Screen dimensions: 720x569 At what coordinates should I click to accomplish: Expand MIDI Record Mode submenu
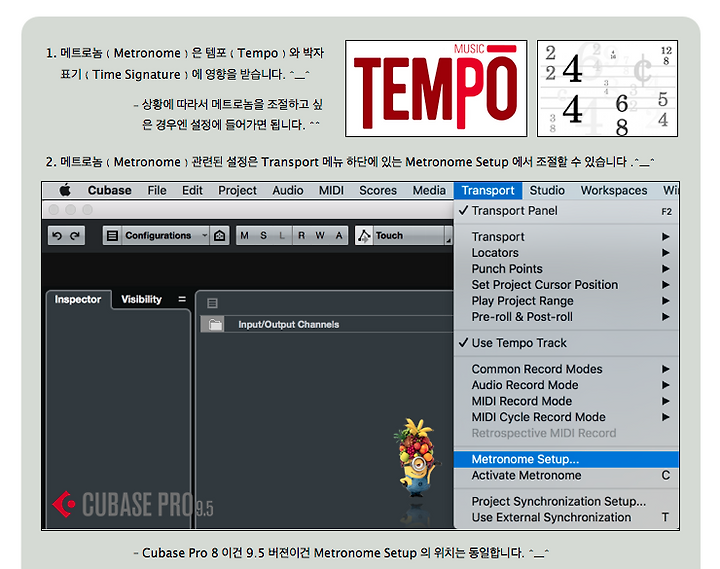[566, 401]
